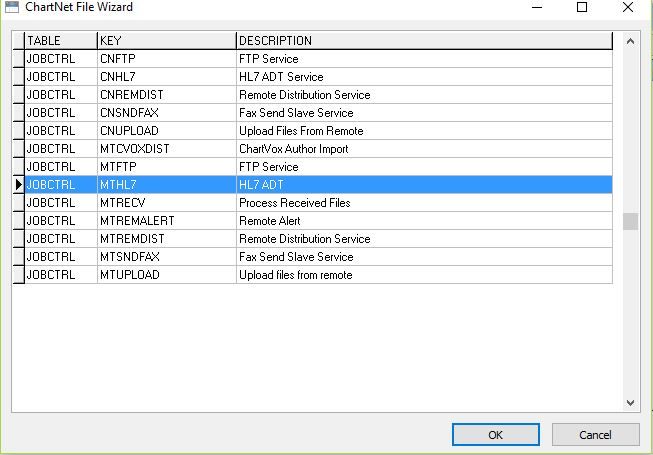Click 'HL7 ADT Service' description
Viewport: 653px width, 455px height.
click(x=281, y=77)
